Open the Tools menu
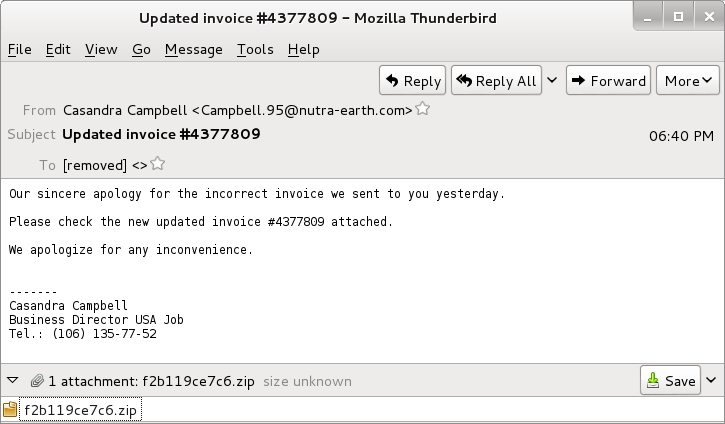This screenshot has height=424, width=725. (255, 49)
